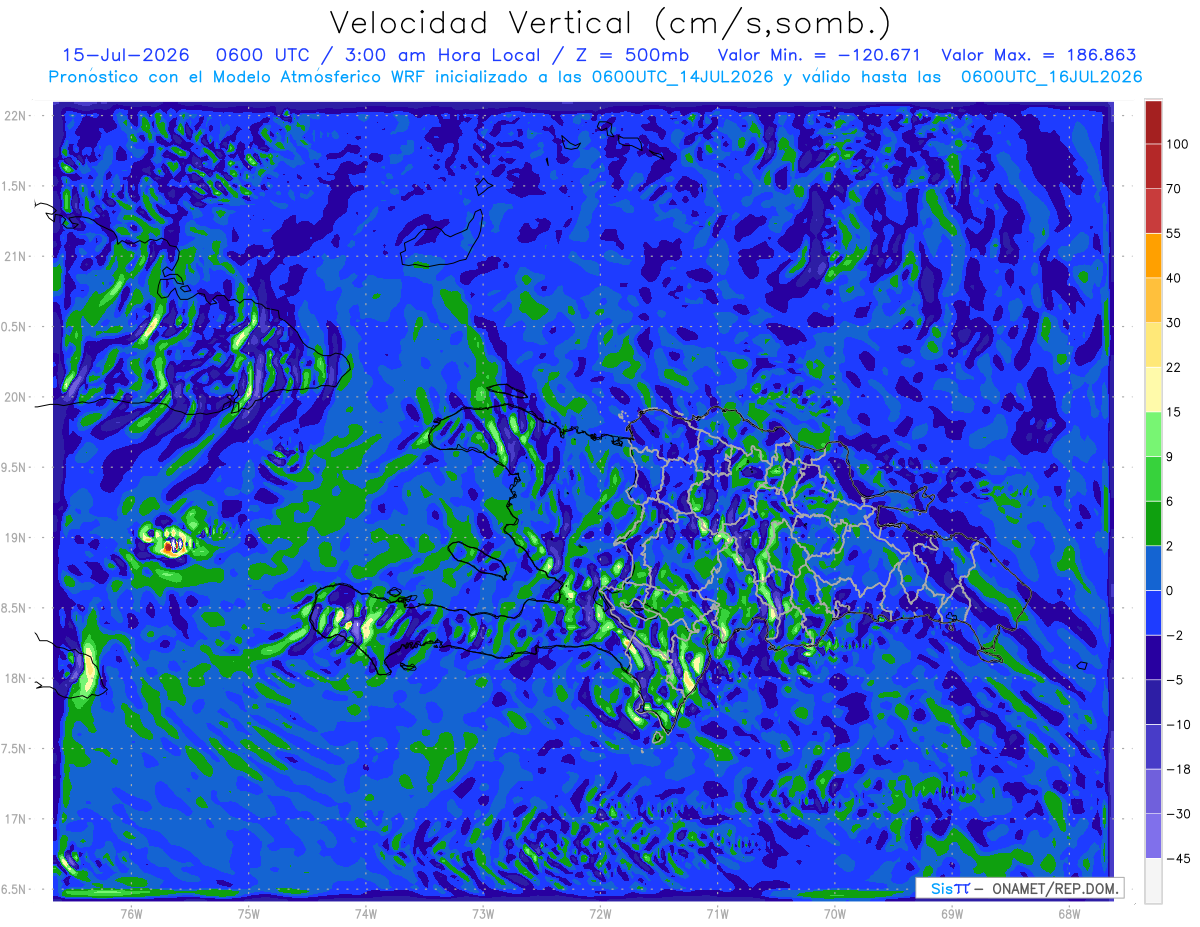
Task: Pick the red colorbar band between 70 and 100
Action: 1153,166
